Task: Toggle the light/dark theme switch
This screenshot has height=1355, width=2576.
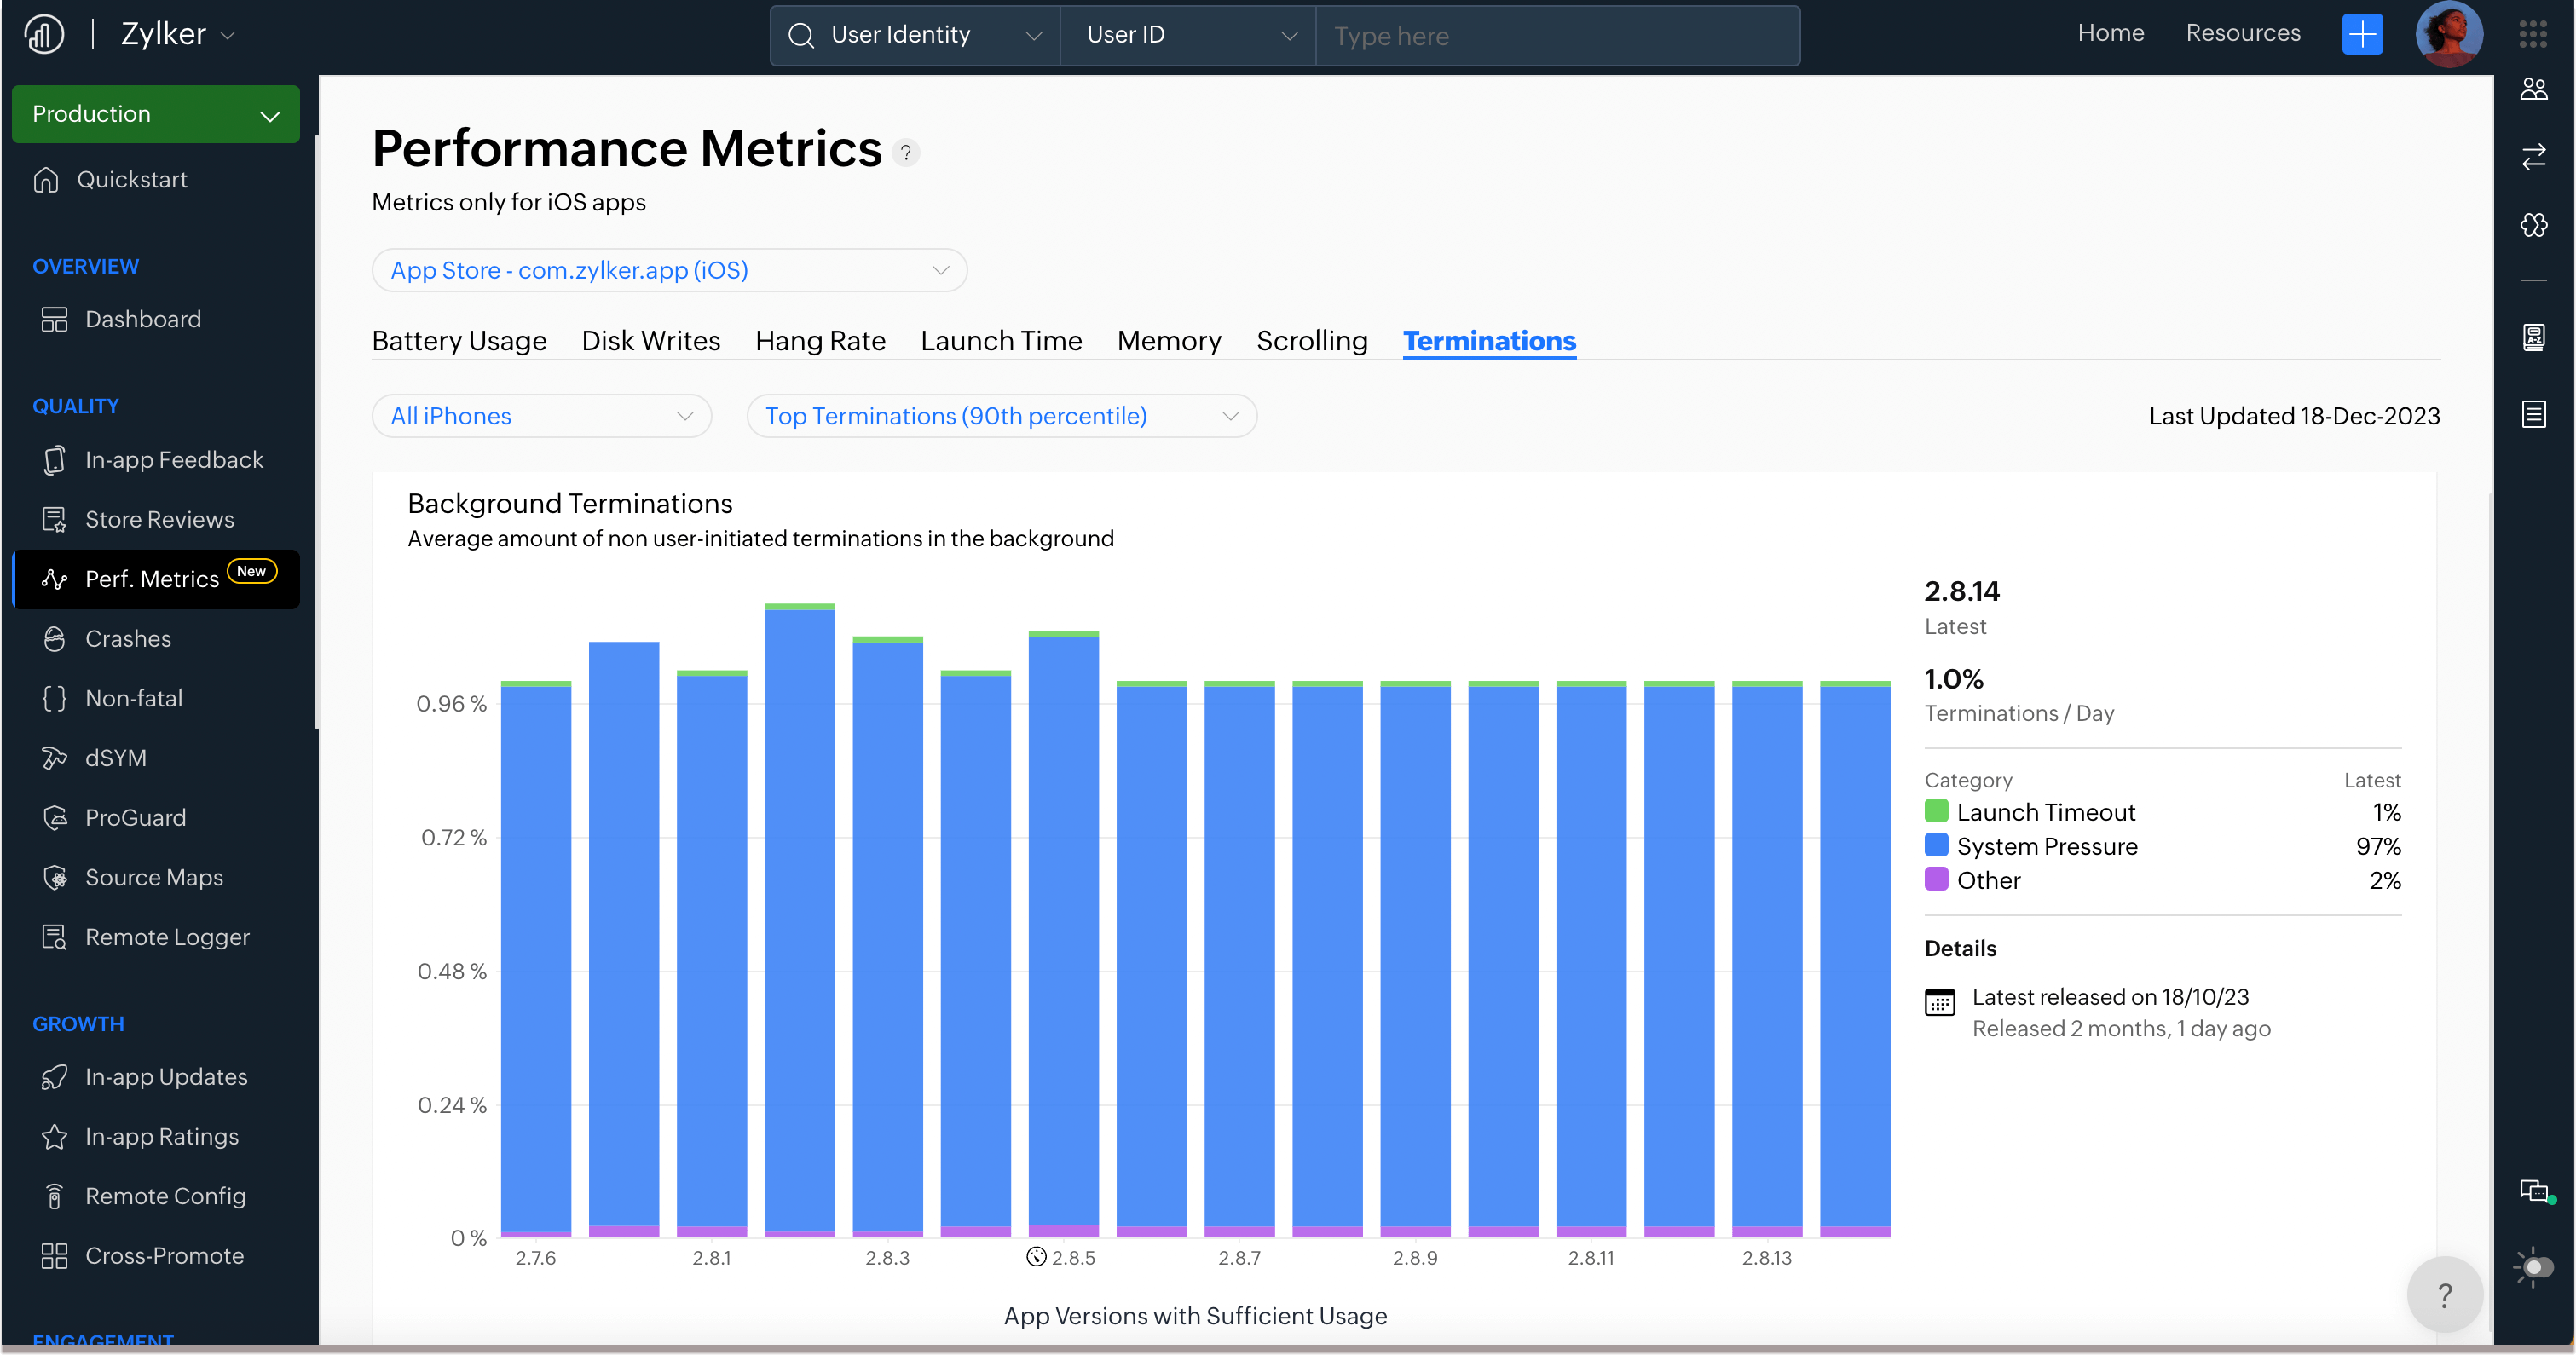Action: coord(2533,1267)
